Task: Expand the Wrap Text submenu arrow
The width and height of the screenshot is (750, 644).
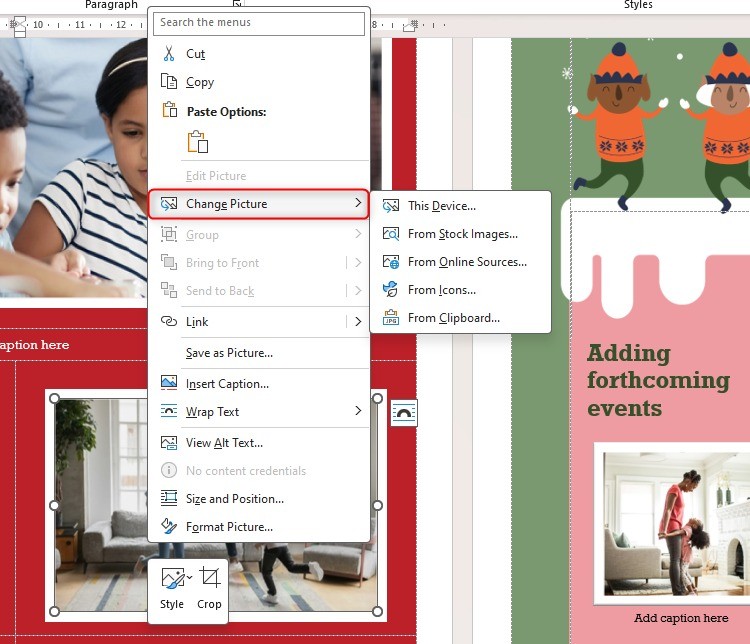Action: pyautogui.click(x=358, y=411)
